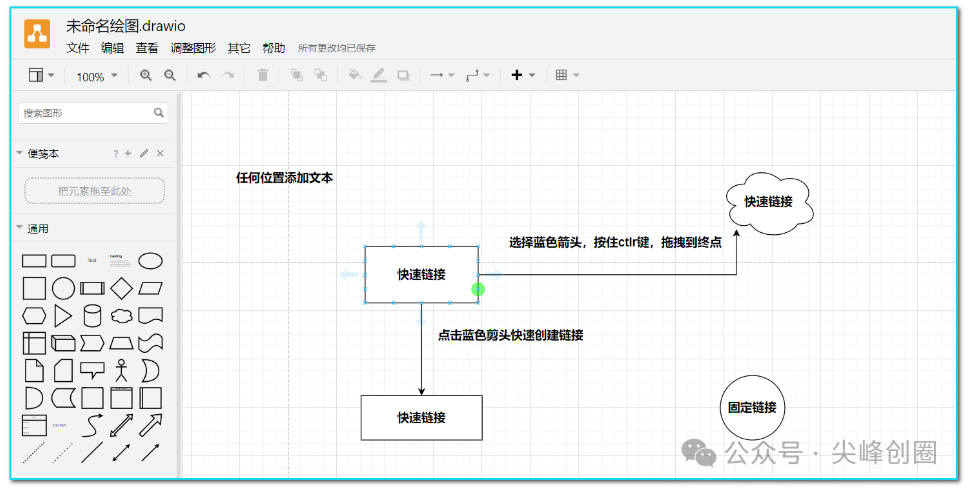Screen dimensions: 968x491
Task: Select the cloud shape in palette
Action: click(122, 316)
